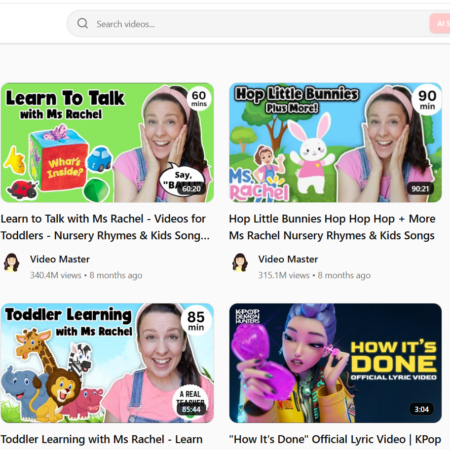The height and width of the screenshot is (450, 450).
Task: Click the 85:44 duration badge
Action: 191,409
